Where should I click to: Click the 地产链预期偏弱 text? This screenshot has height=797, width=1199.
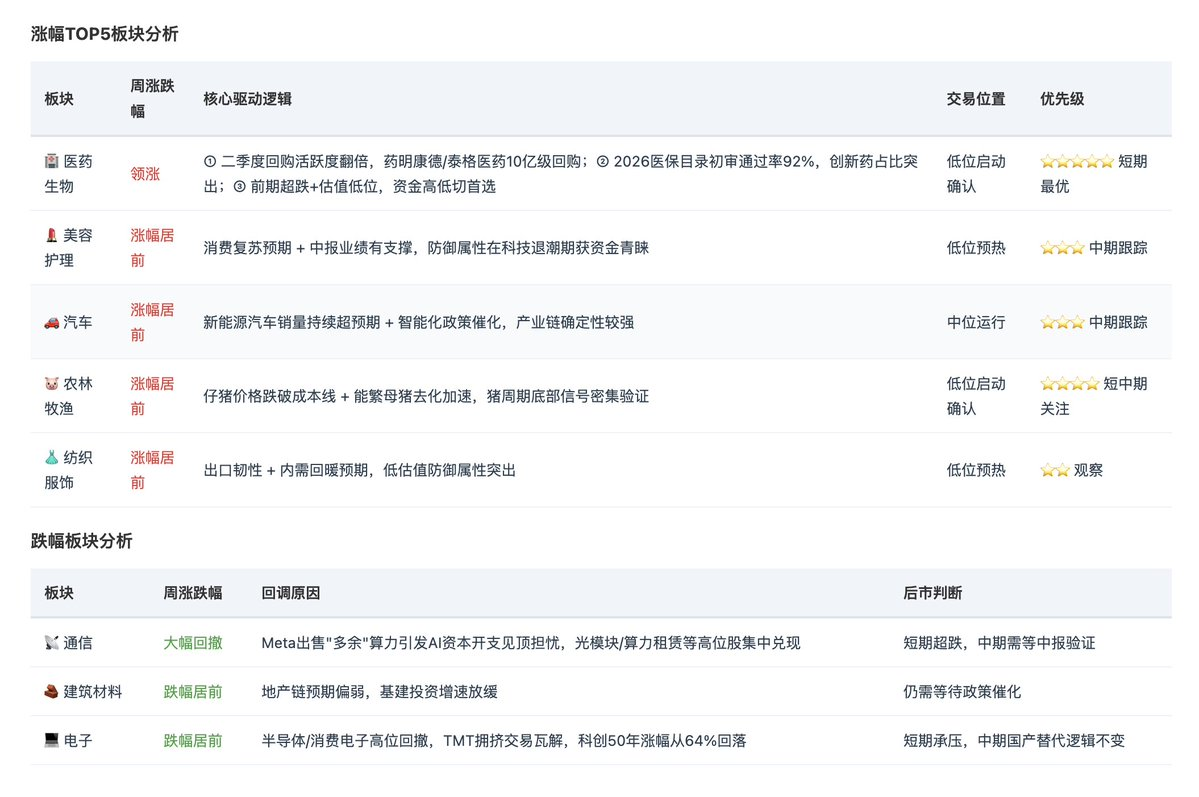pos(313,691)
